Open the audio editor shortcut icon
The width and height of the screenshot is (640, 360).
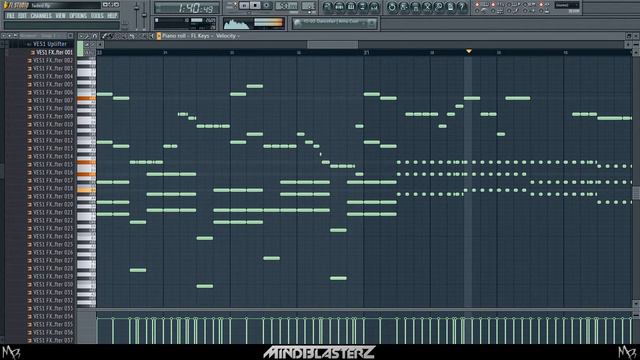click(x=427, y=6)
